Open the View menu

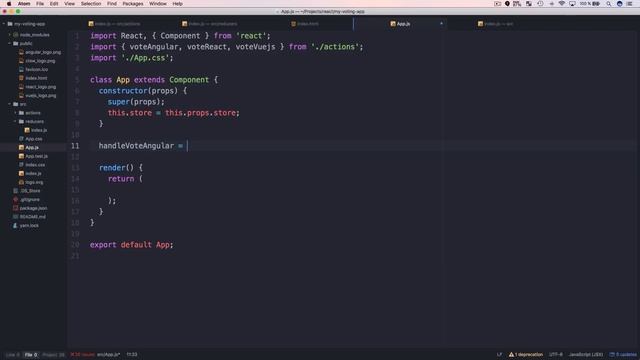pyautogui.click(x=69, y=4)
